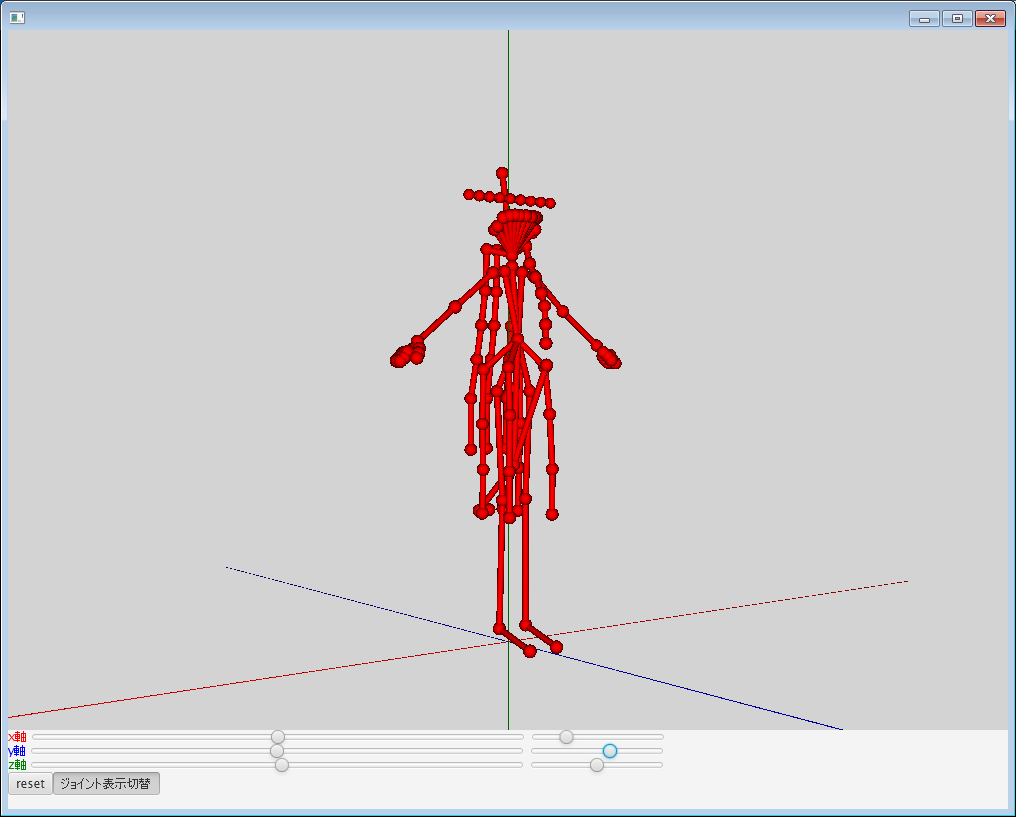Close the window
Screen dimensions: 1016x817
click(x=990, y=19)
